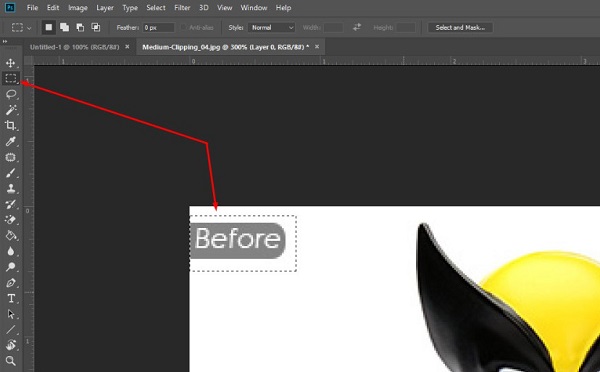Select the Crop tool
Image resolution: width=600 pixels, height=372 pixels.
click(11, 126)
